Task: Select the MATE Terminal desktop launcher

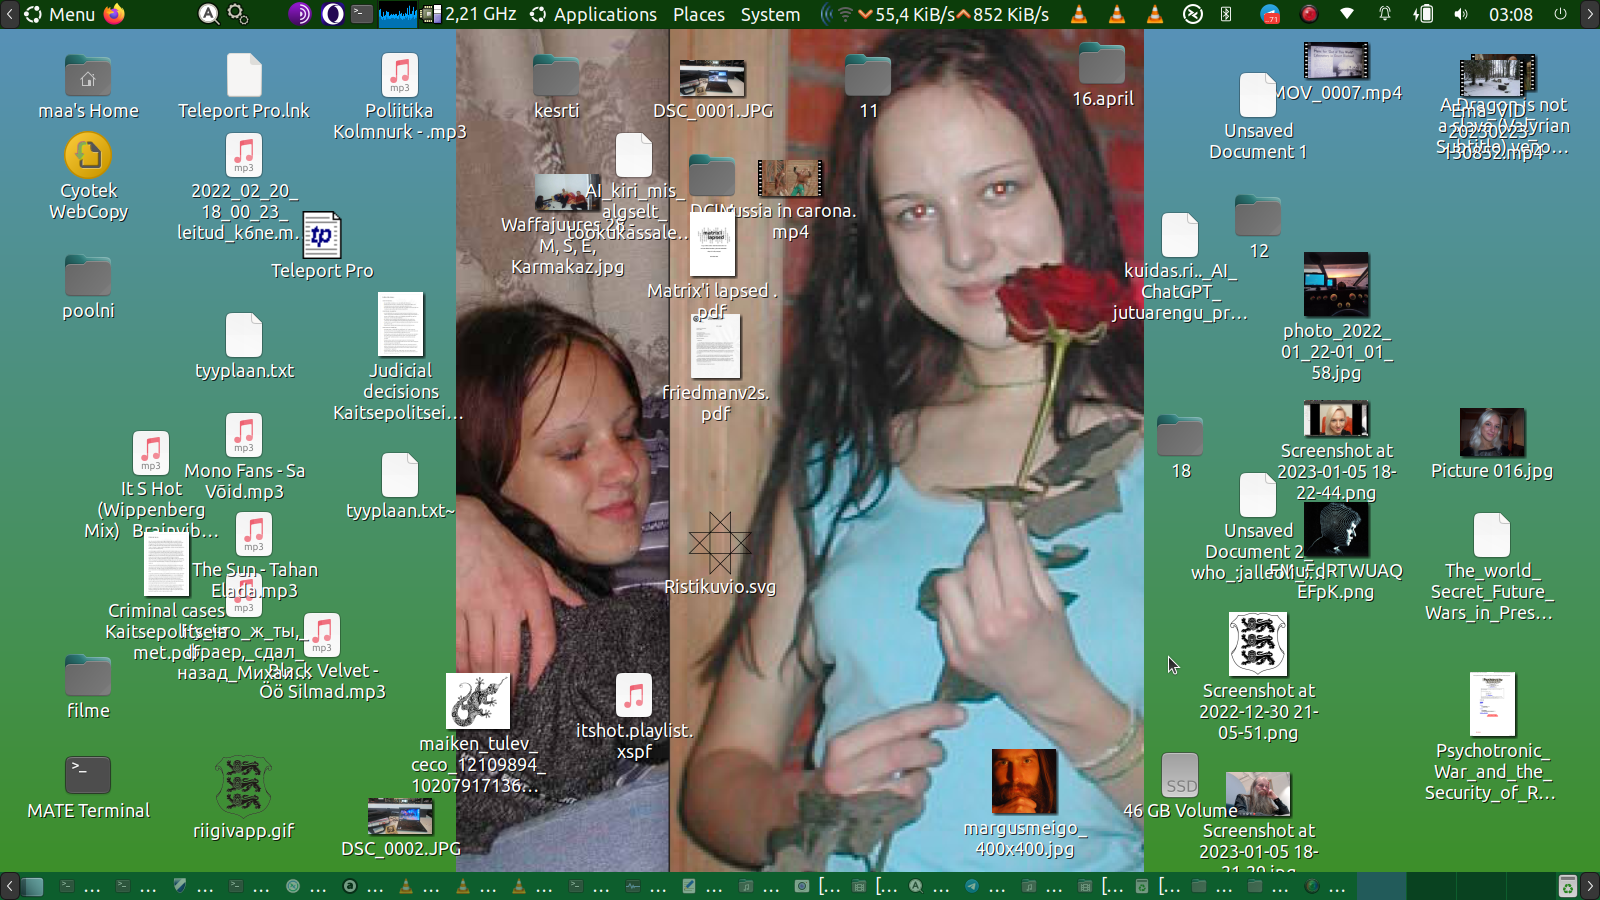Action: (x=88, y=788)
